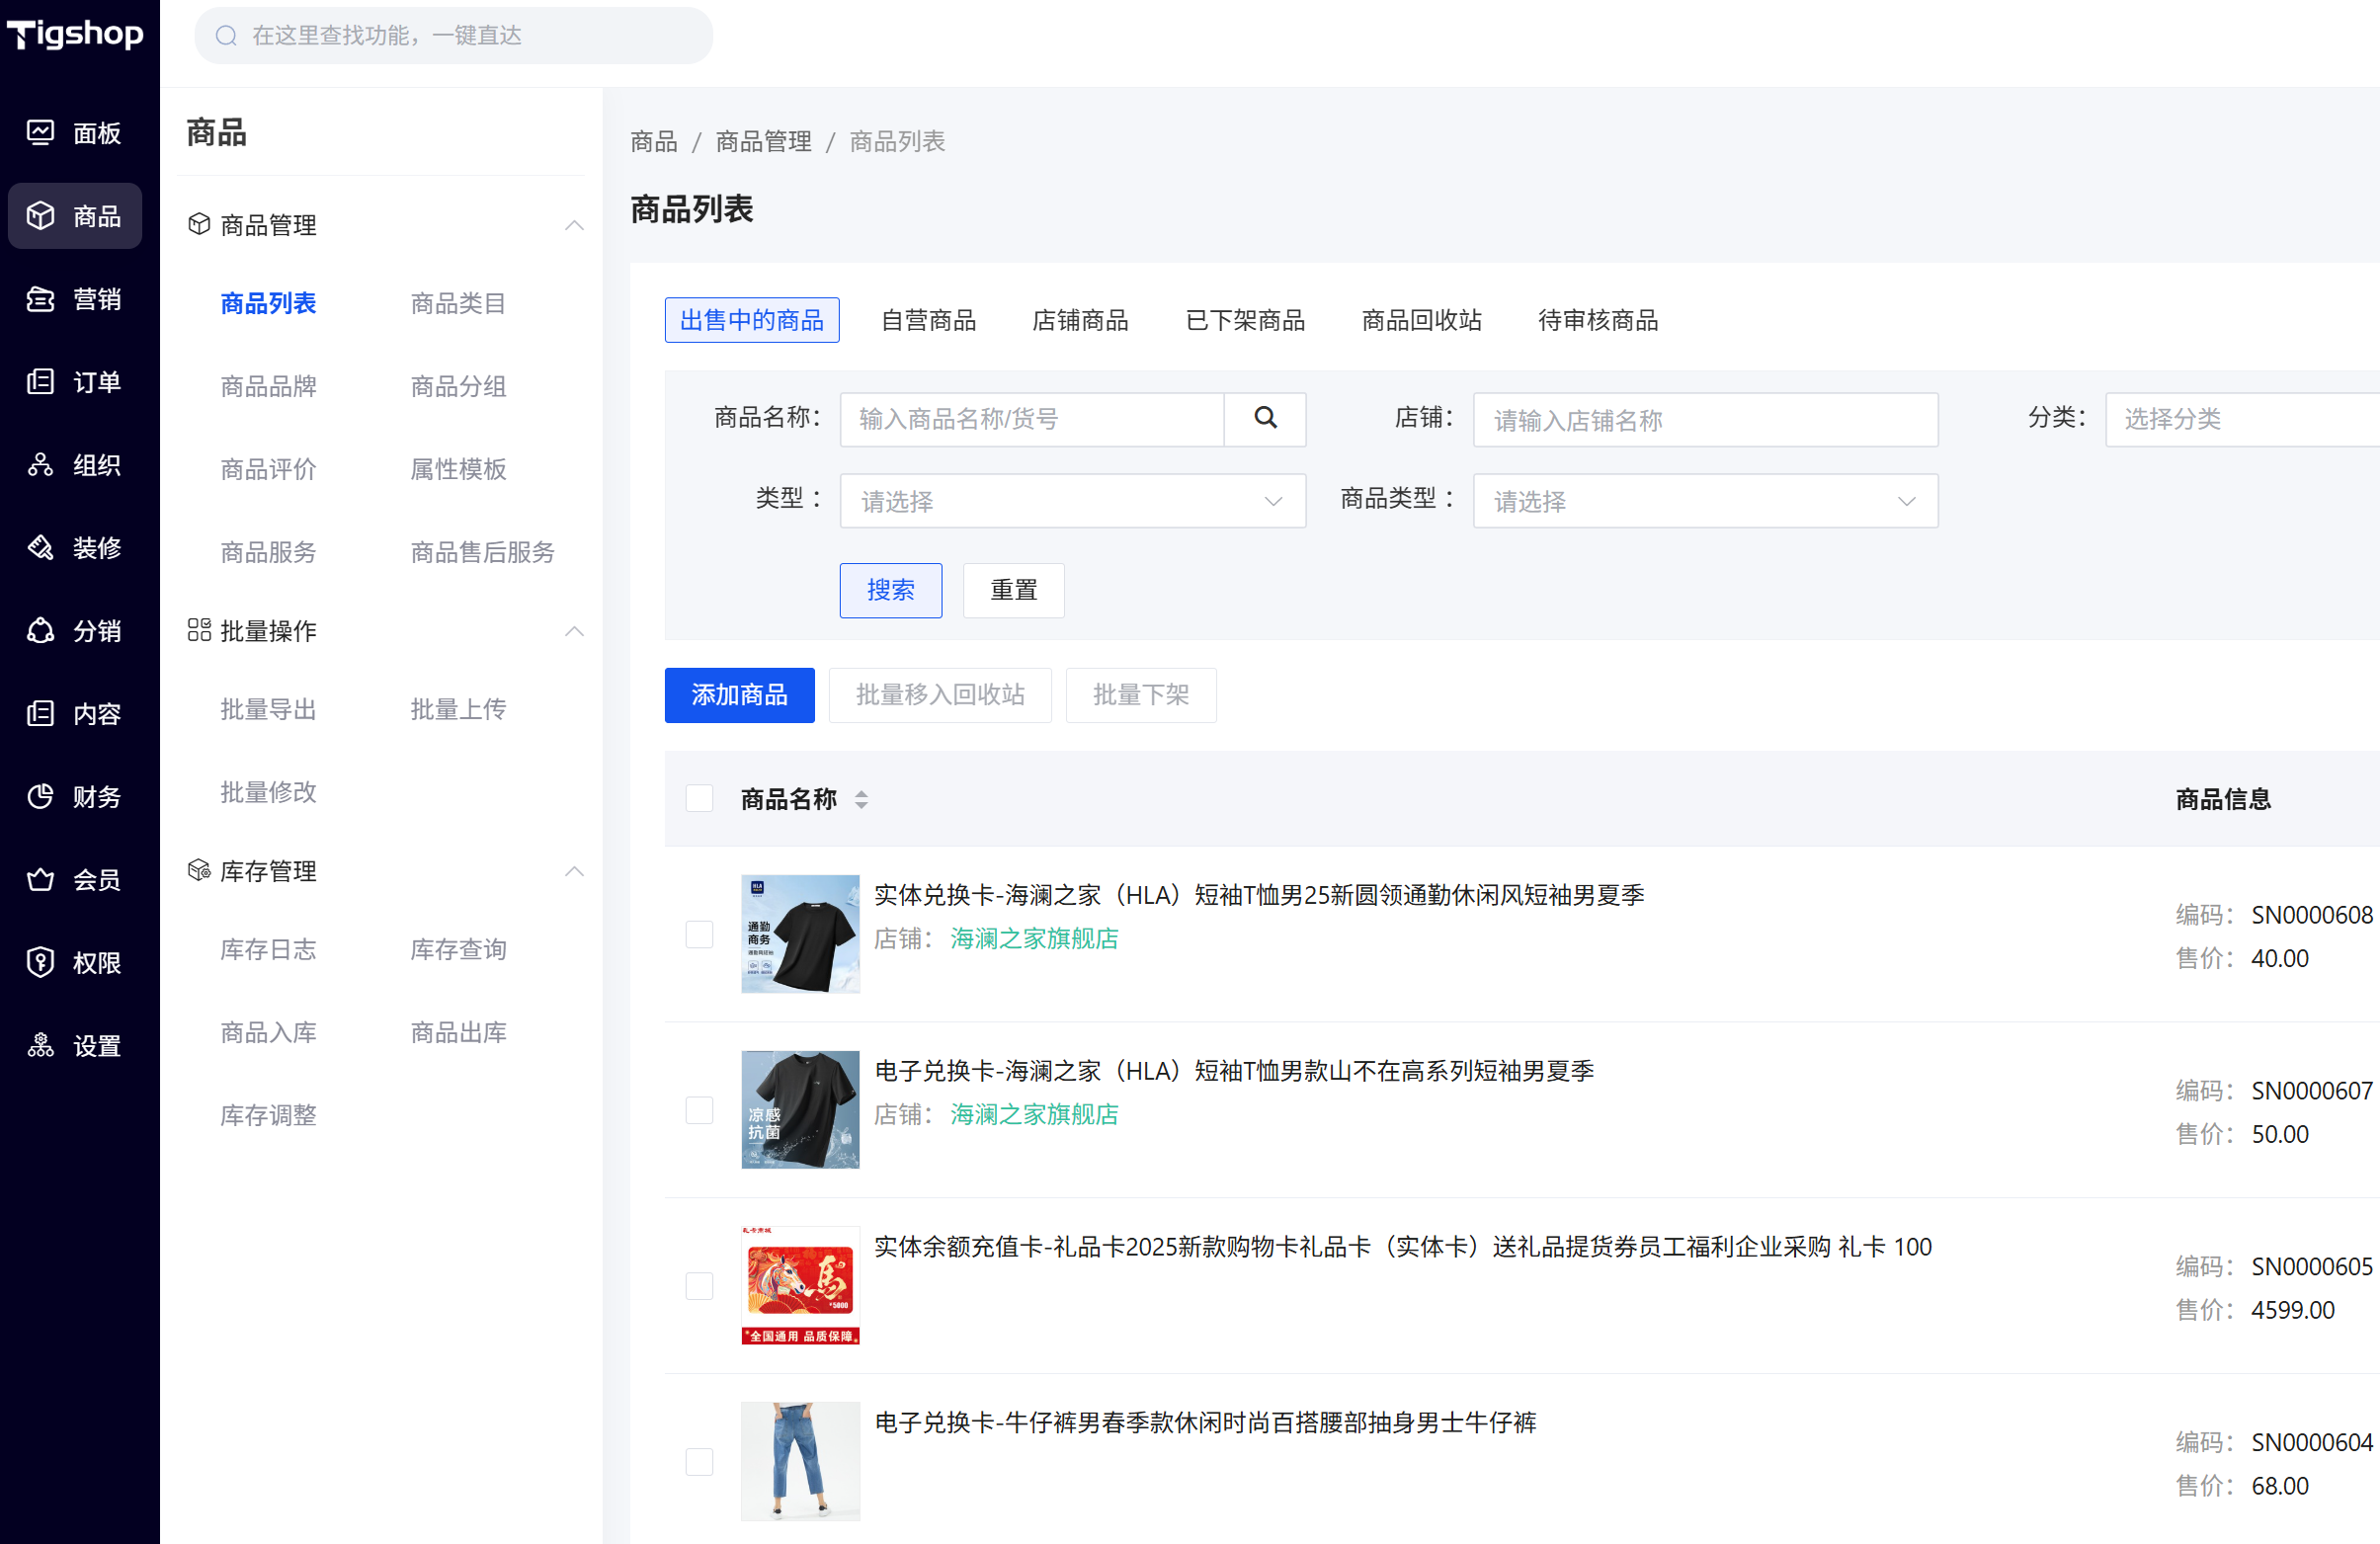Screen dimensions: 2380x1544
Task: Open the 商品类型 dropdown selector
Action: (1704, 502)
